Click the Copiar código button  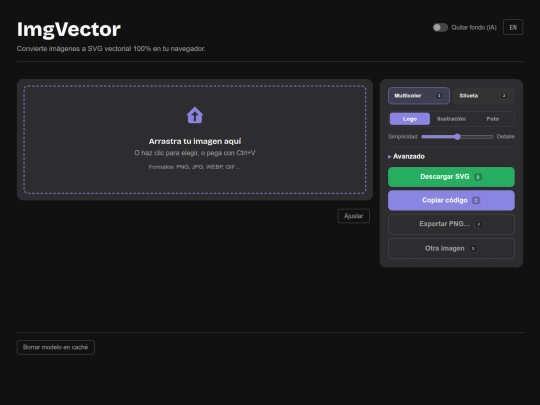click(451, 200)
